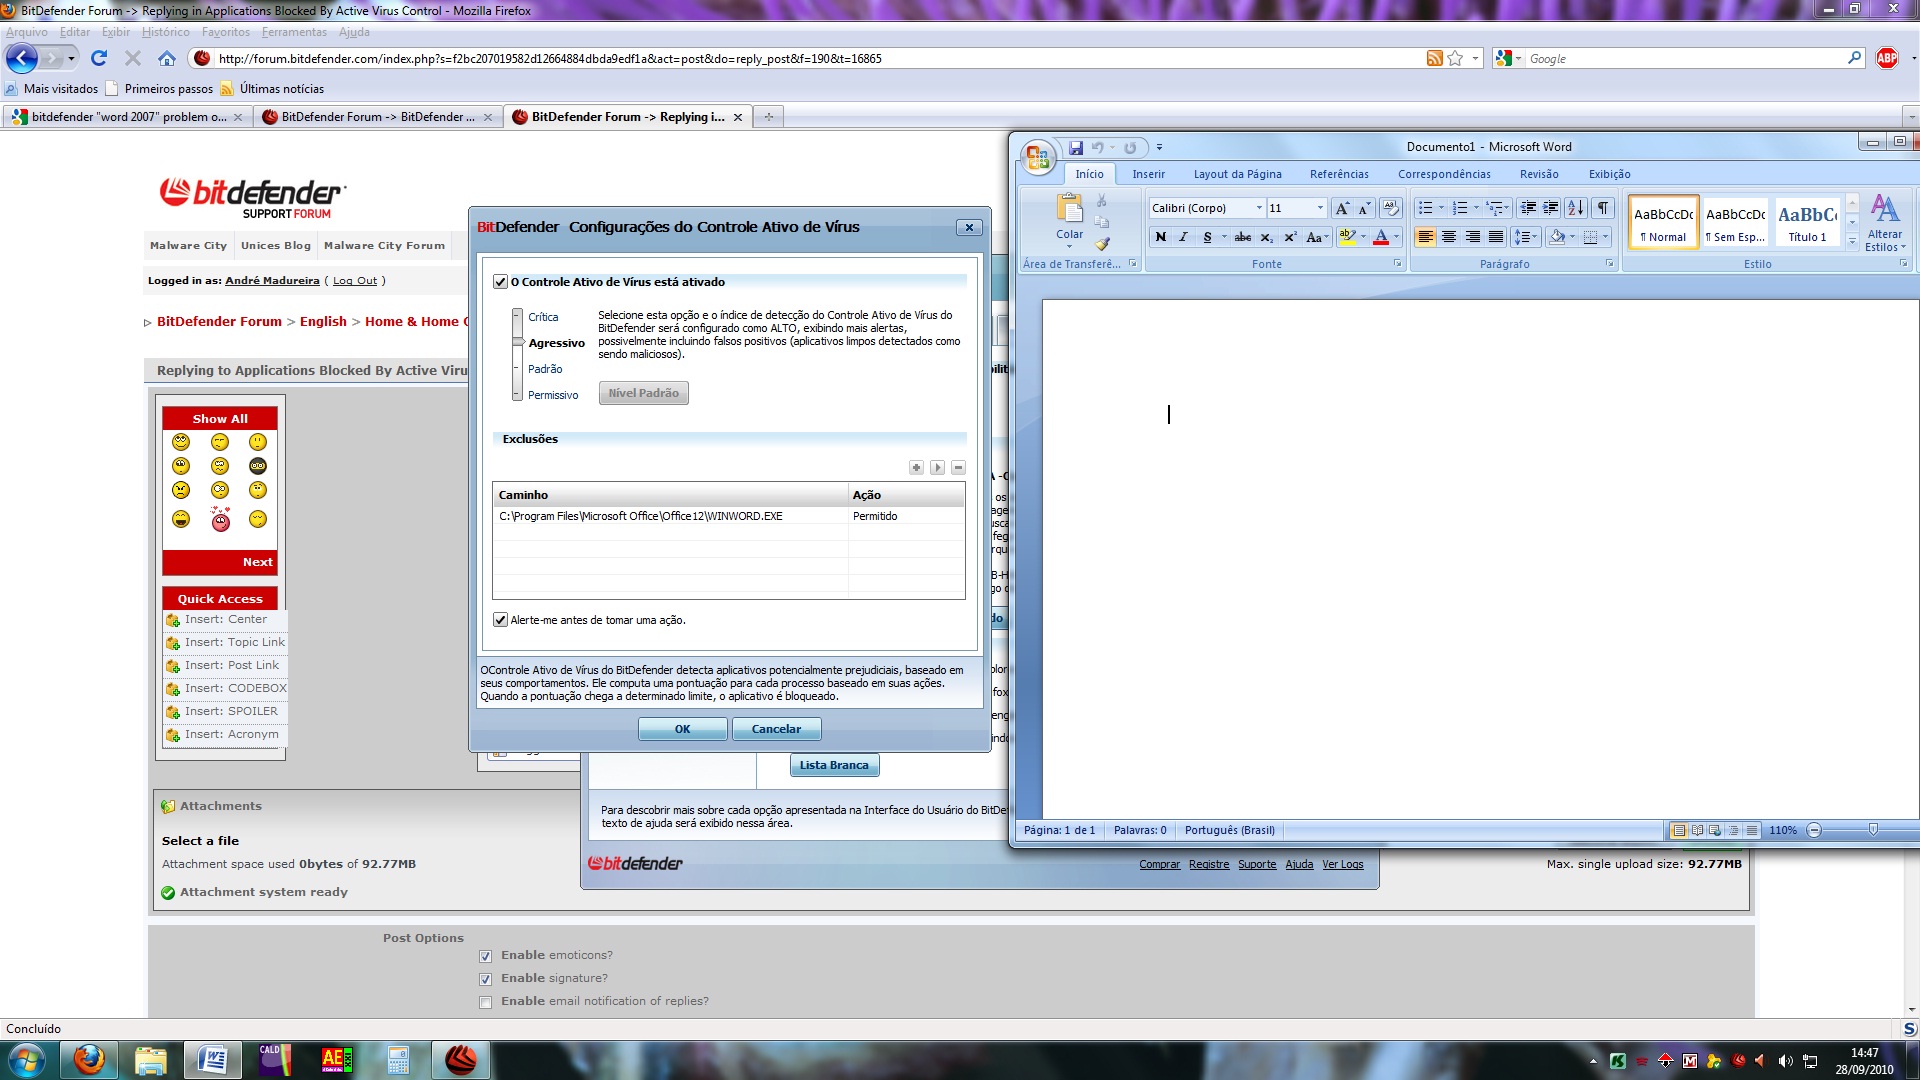The width and height of the screenshot is (1920, 1080).
Task: Click the show paragraph marks icon
Action: 1602,208
